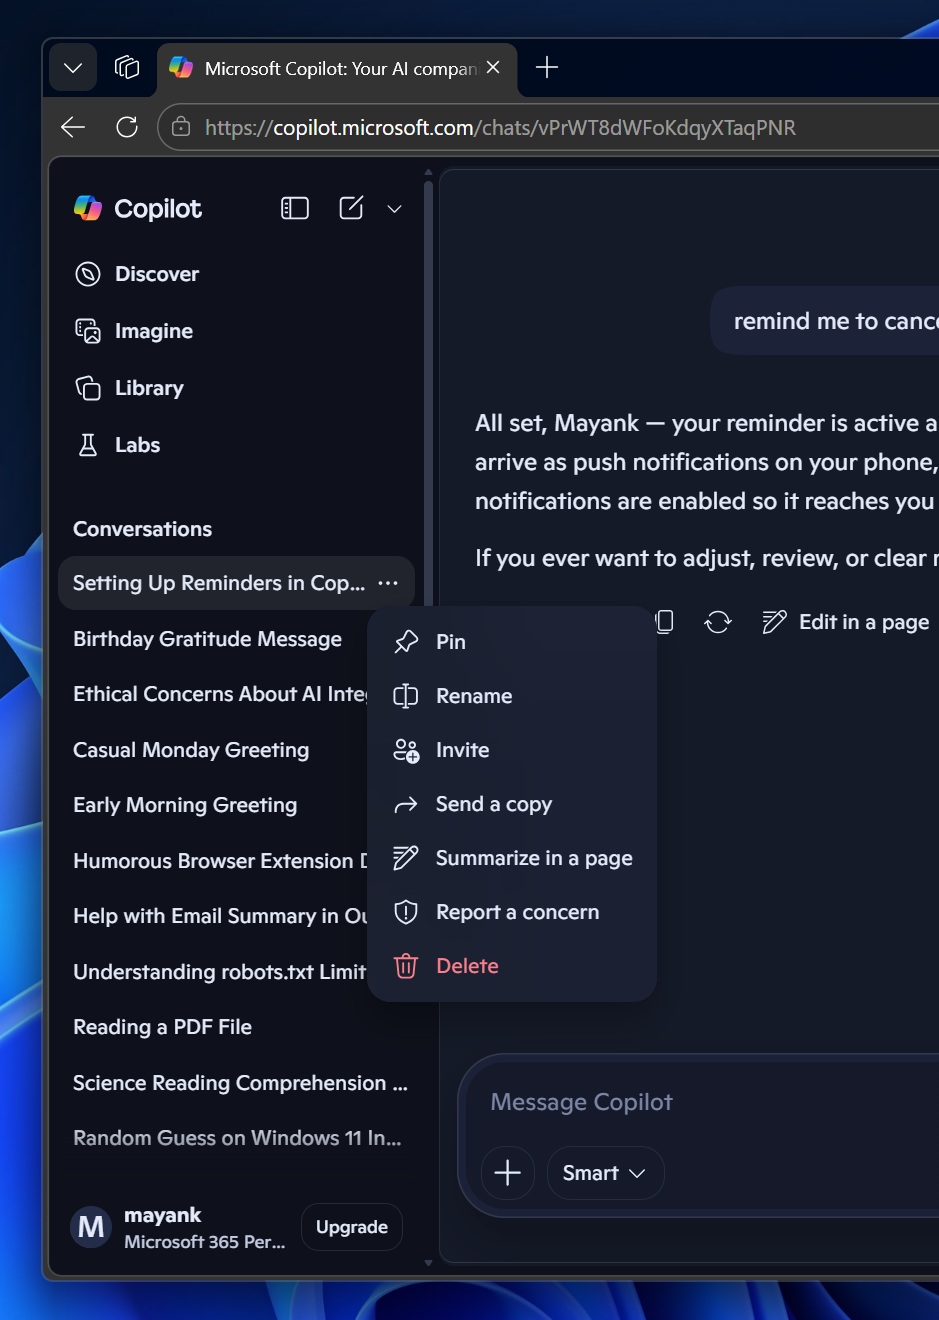Regenerate the Copilot response
Image resolution: width=939 pixels, height=1320 pixels.
[x=718, y=621]
